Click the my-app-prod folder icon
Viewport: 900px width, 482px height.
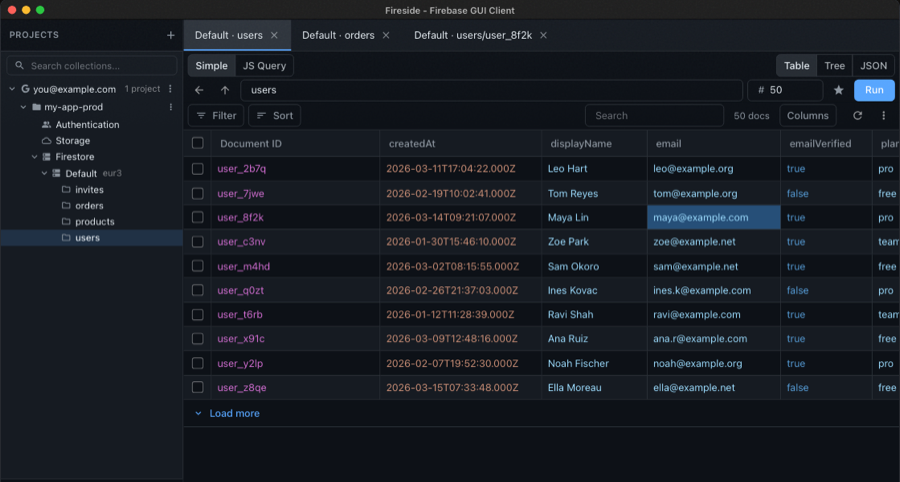click(x=37, y=107)
